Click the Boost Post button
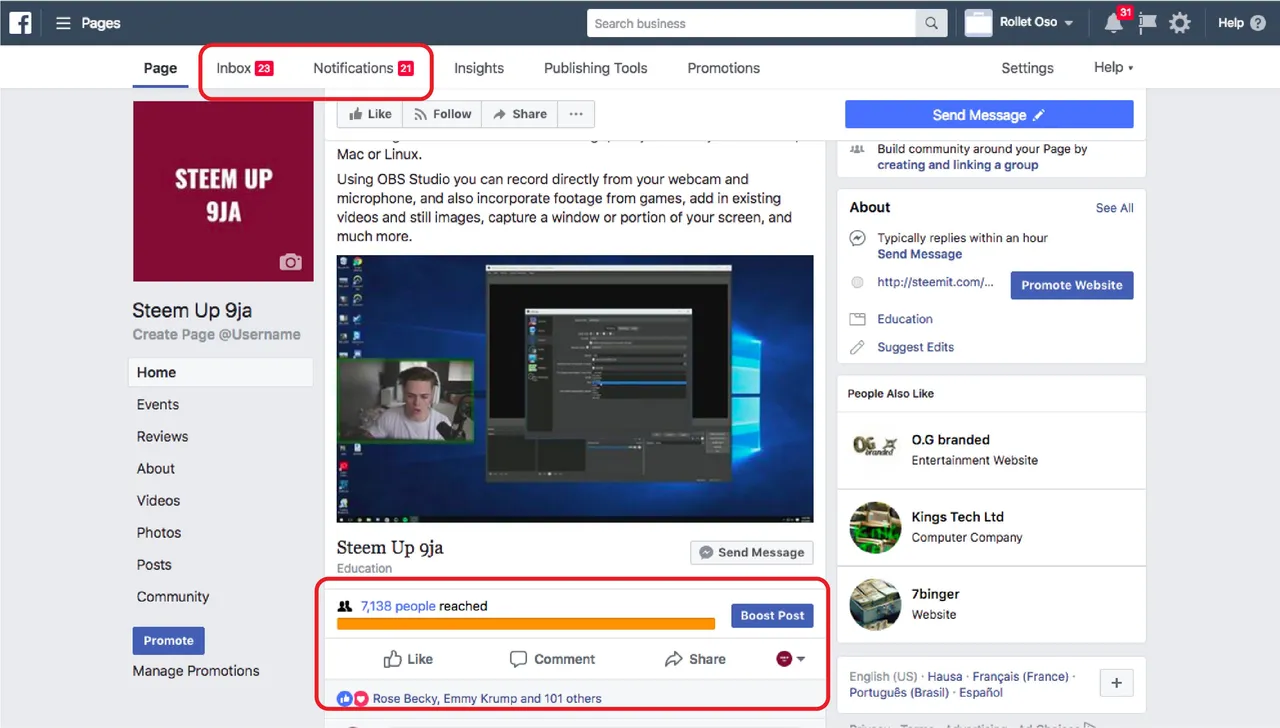 point(772,615)
